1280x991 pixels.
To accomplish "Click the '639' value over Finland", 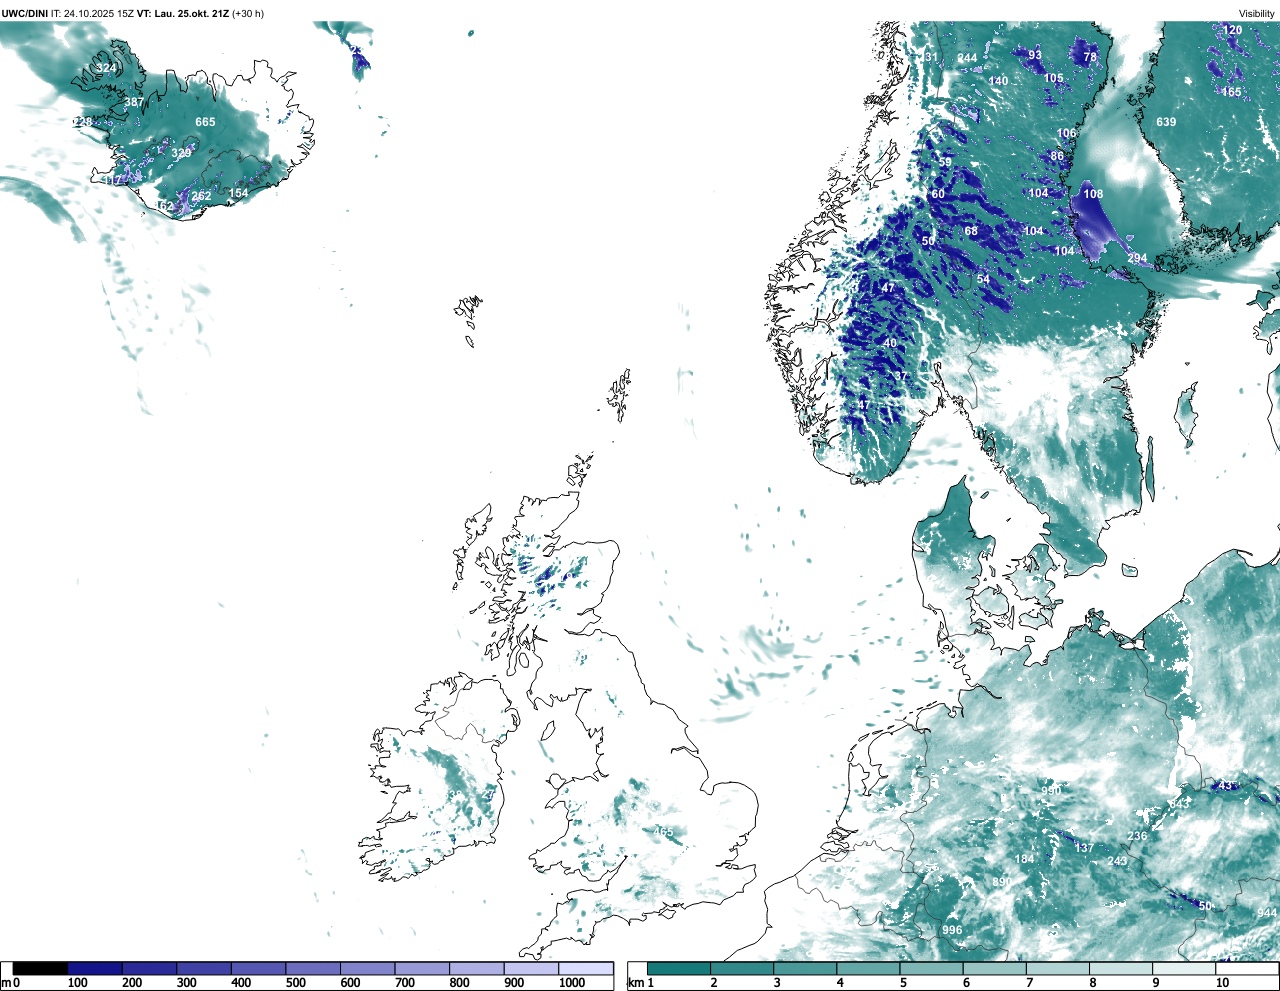I will (x=1166, y=122).
